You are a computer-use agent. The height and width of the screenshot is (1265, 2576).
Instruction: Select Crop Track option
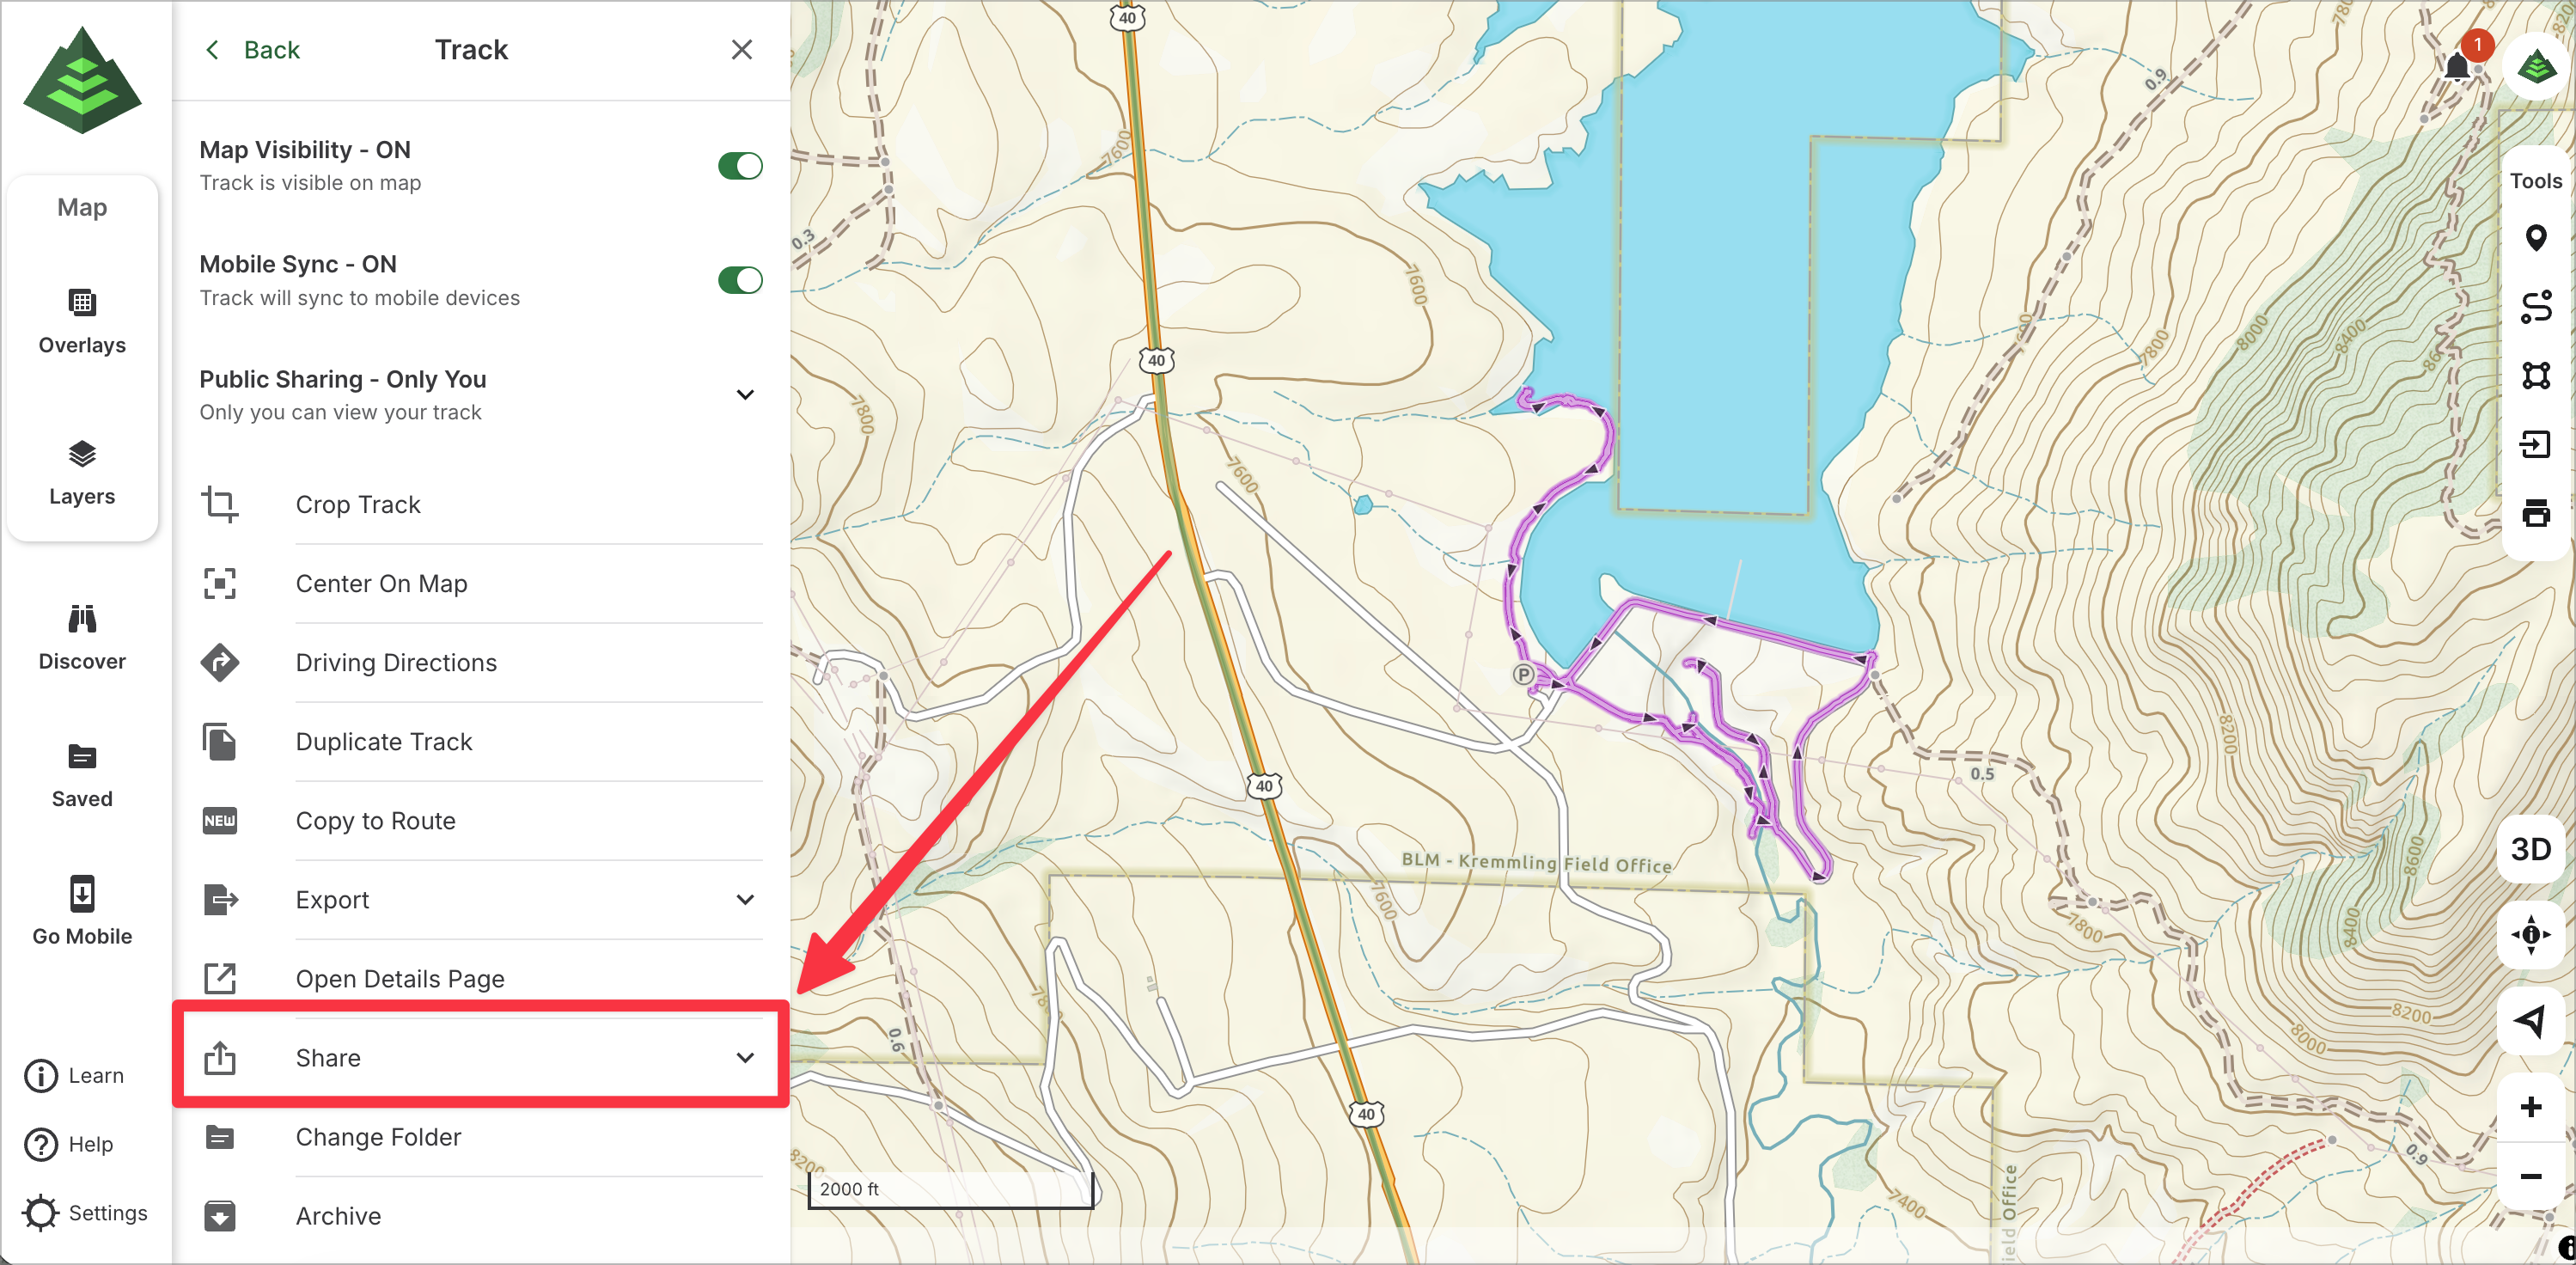pyautogui.click(x=358, y=504)
